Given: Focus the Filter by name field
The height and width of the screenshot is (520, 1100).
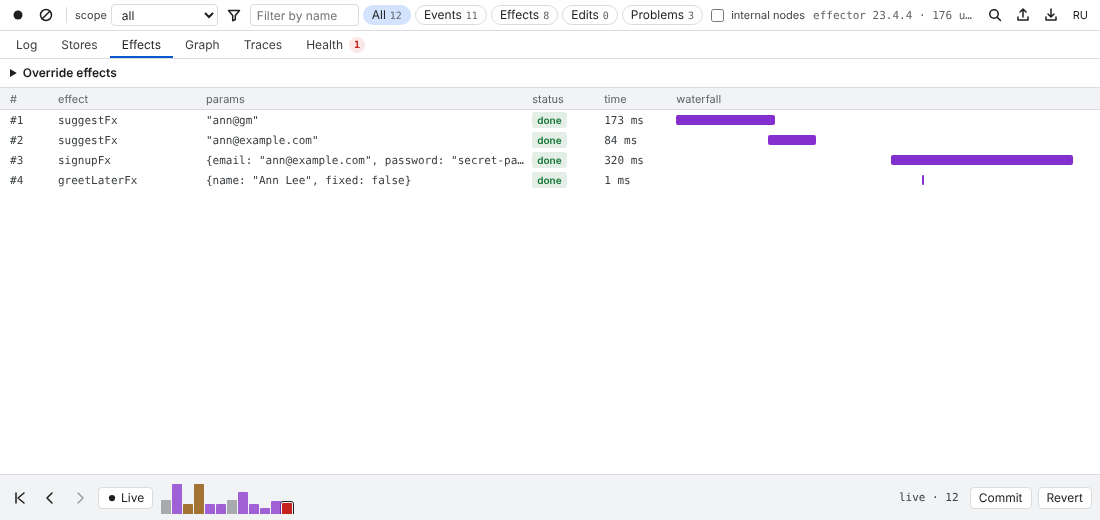Looking at the screenshot, I should tap(304, 15).
